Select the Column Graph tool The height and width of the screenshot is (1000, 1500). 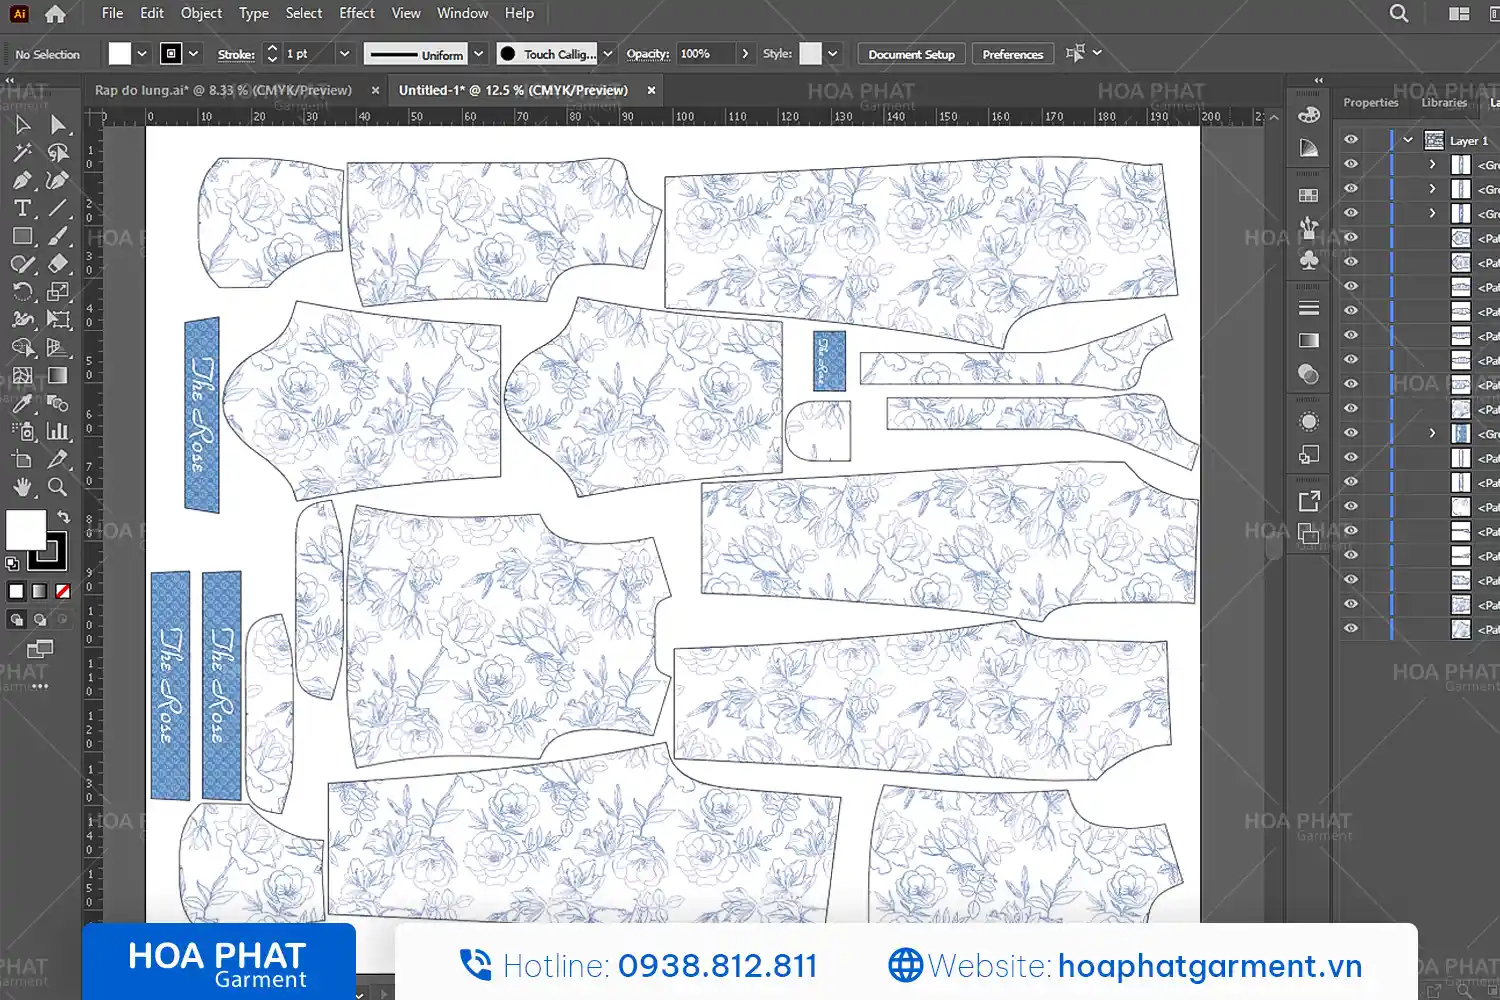point(58,432)
